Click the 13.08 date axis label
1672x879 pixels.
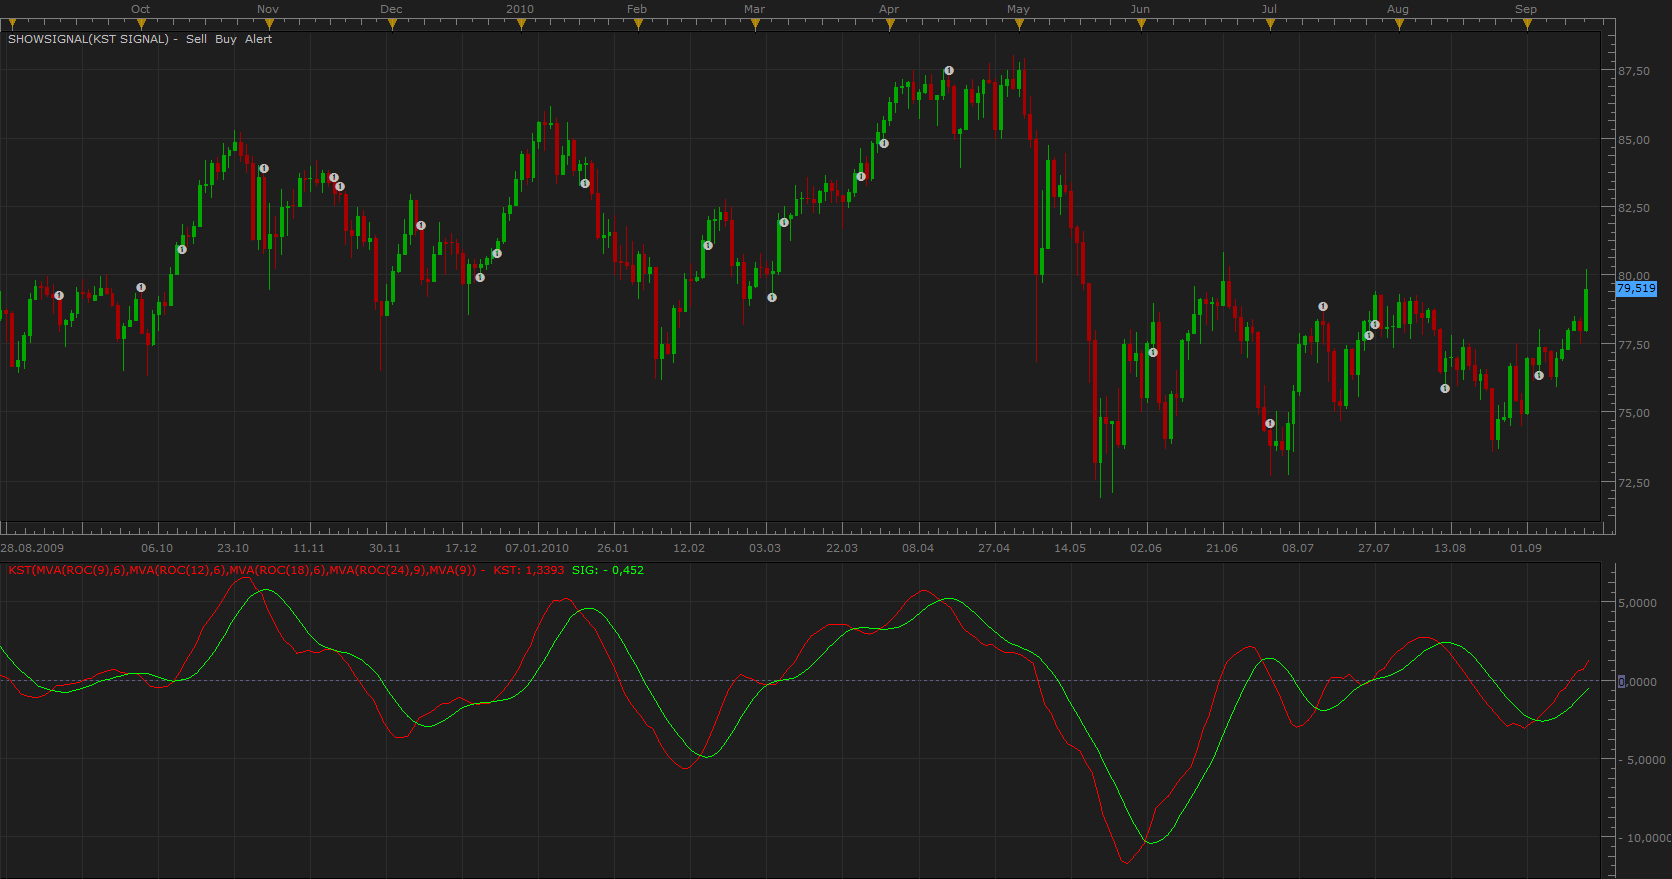pyautogui.click(x=1450, y=548)
